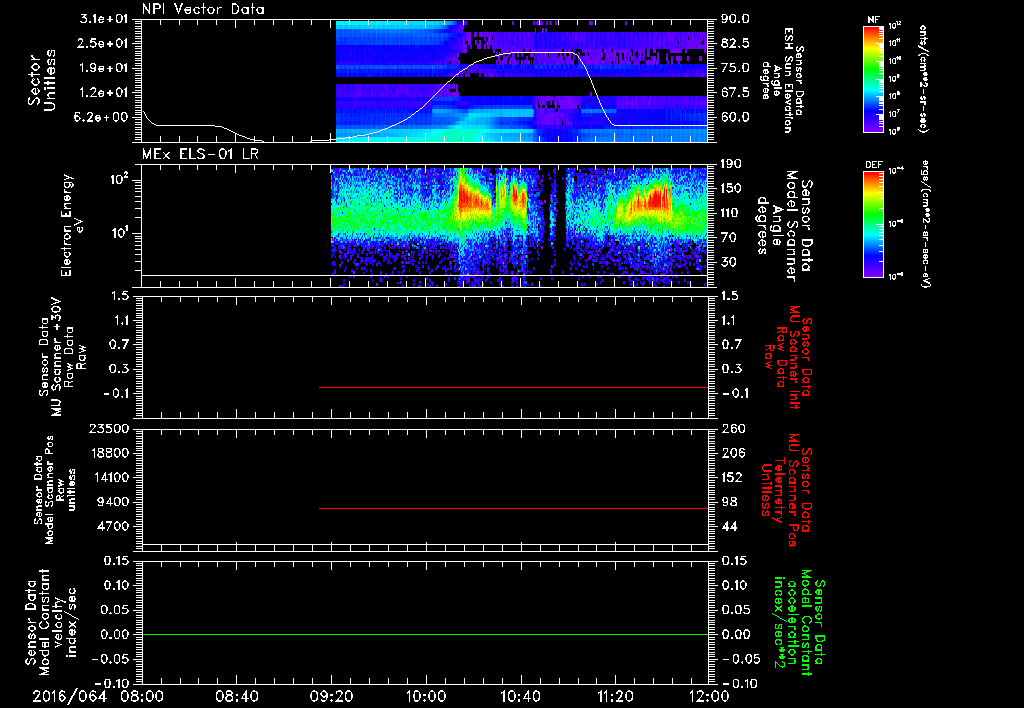Click the 08:40 time tick

[x=236, y=696]
